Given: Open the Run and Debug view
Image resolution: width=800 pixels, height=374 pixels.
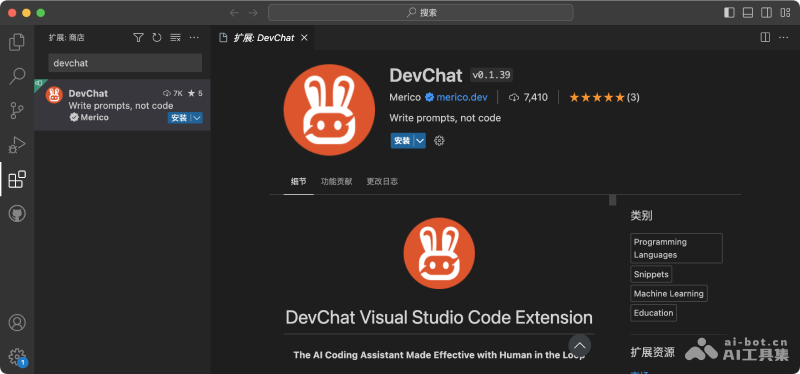Looking at the screenshot, I should point(17,145).
